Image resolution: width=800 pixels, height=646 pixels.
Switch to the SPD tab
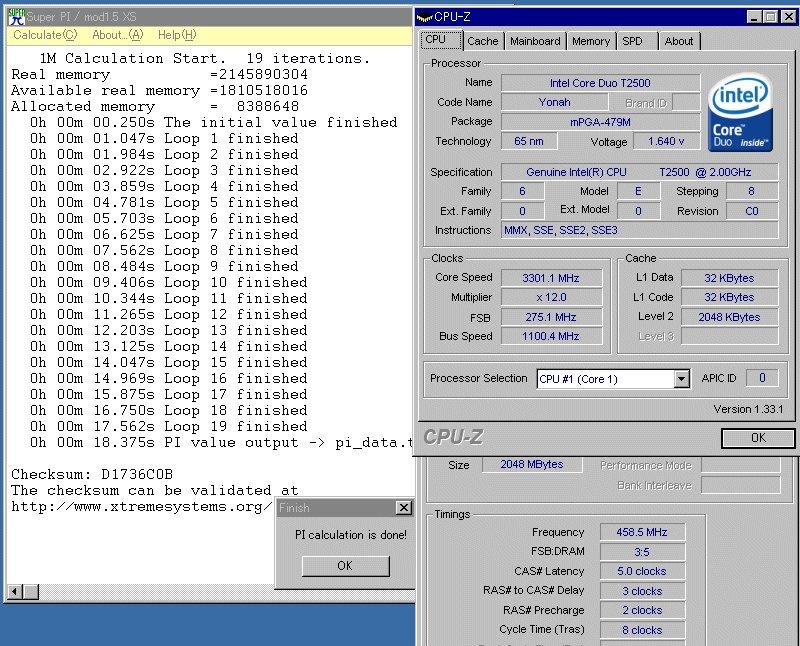637,41
